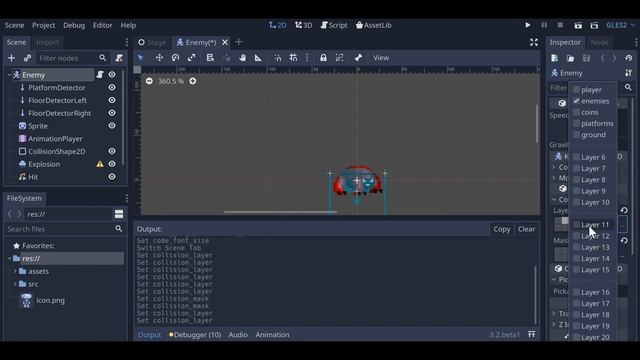
Task: Hide the Sprite node
Action: click(112, 126)
